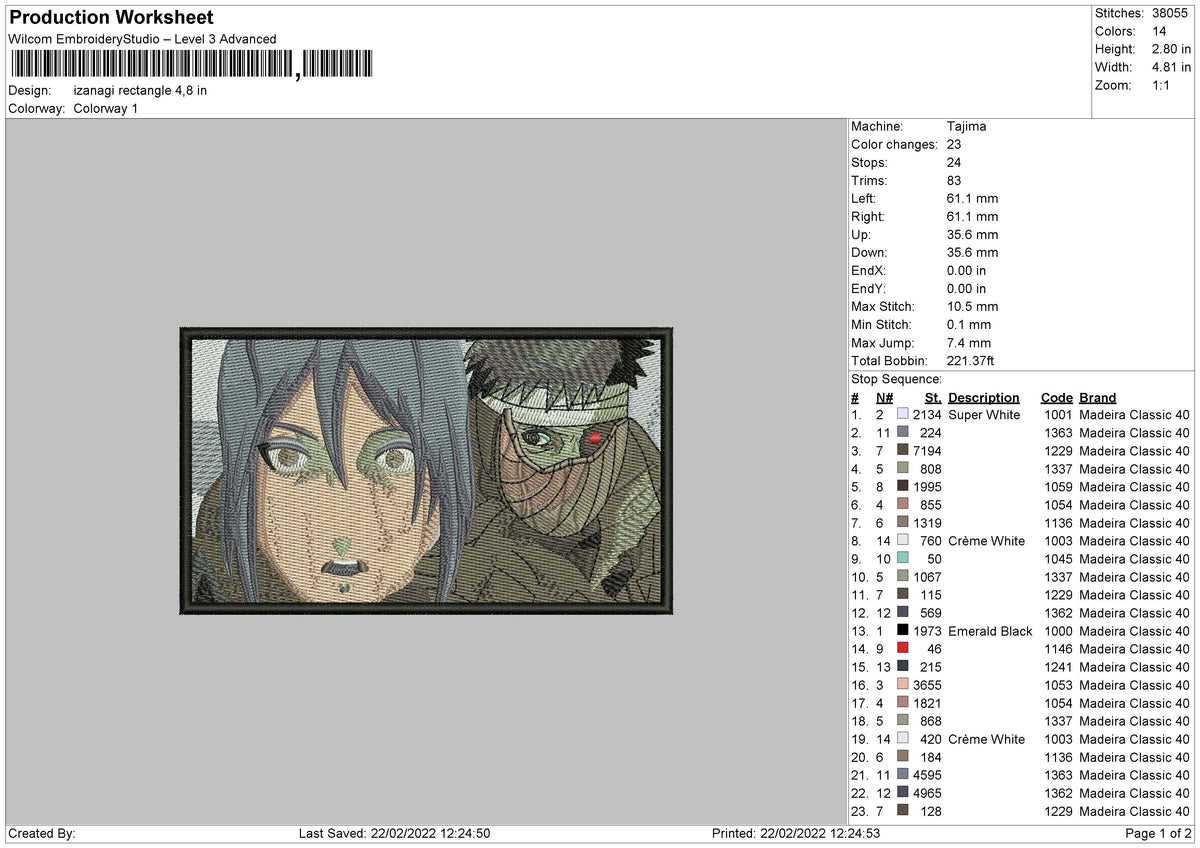
Task: Click the Code column header
Action: (1057, 398)
